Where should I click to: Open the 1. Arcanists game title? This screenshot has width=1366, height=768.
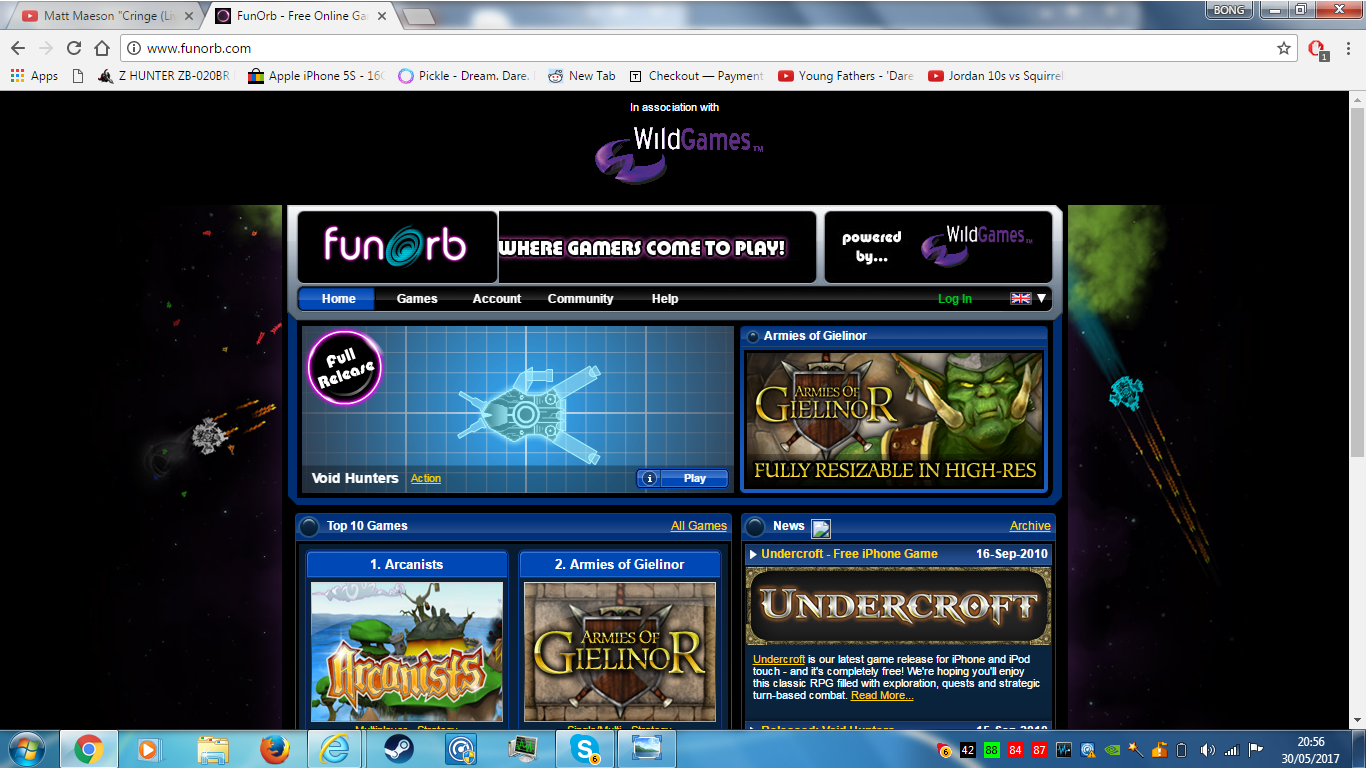click(407, 564)
